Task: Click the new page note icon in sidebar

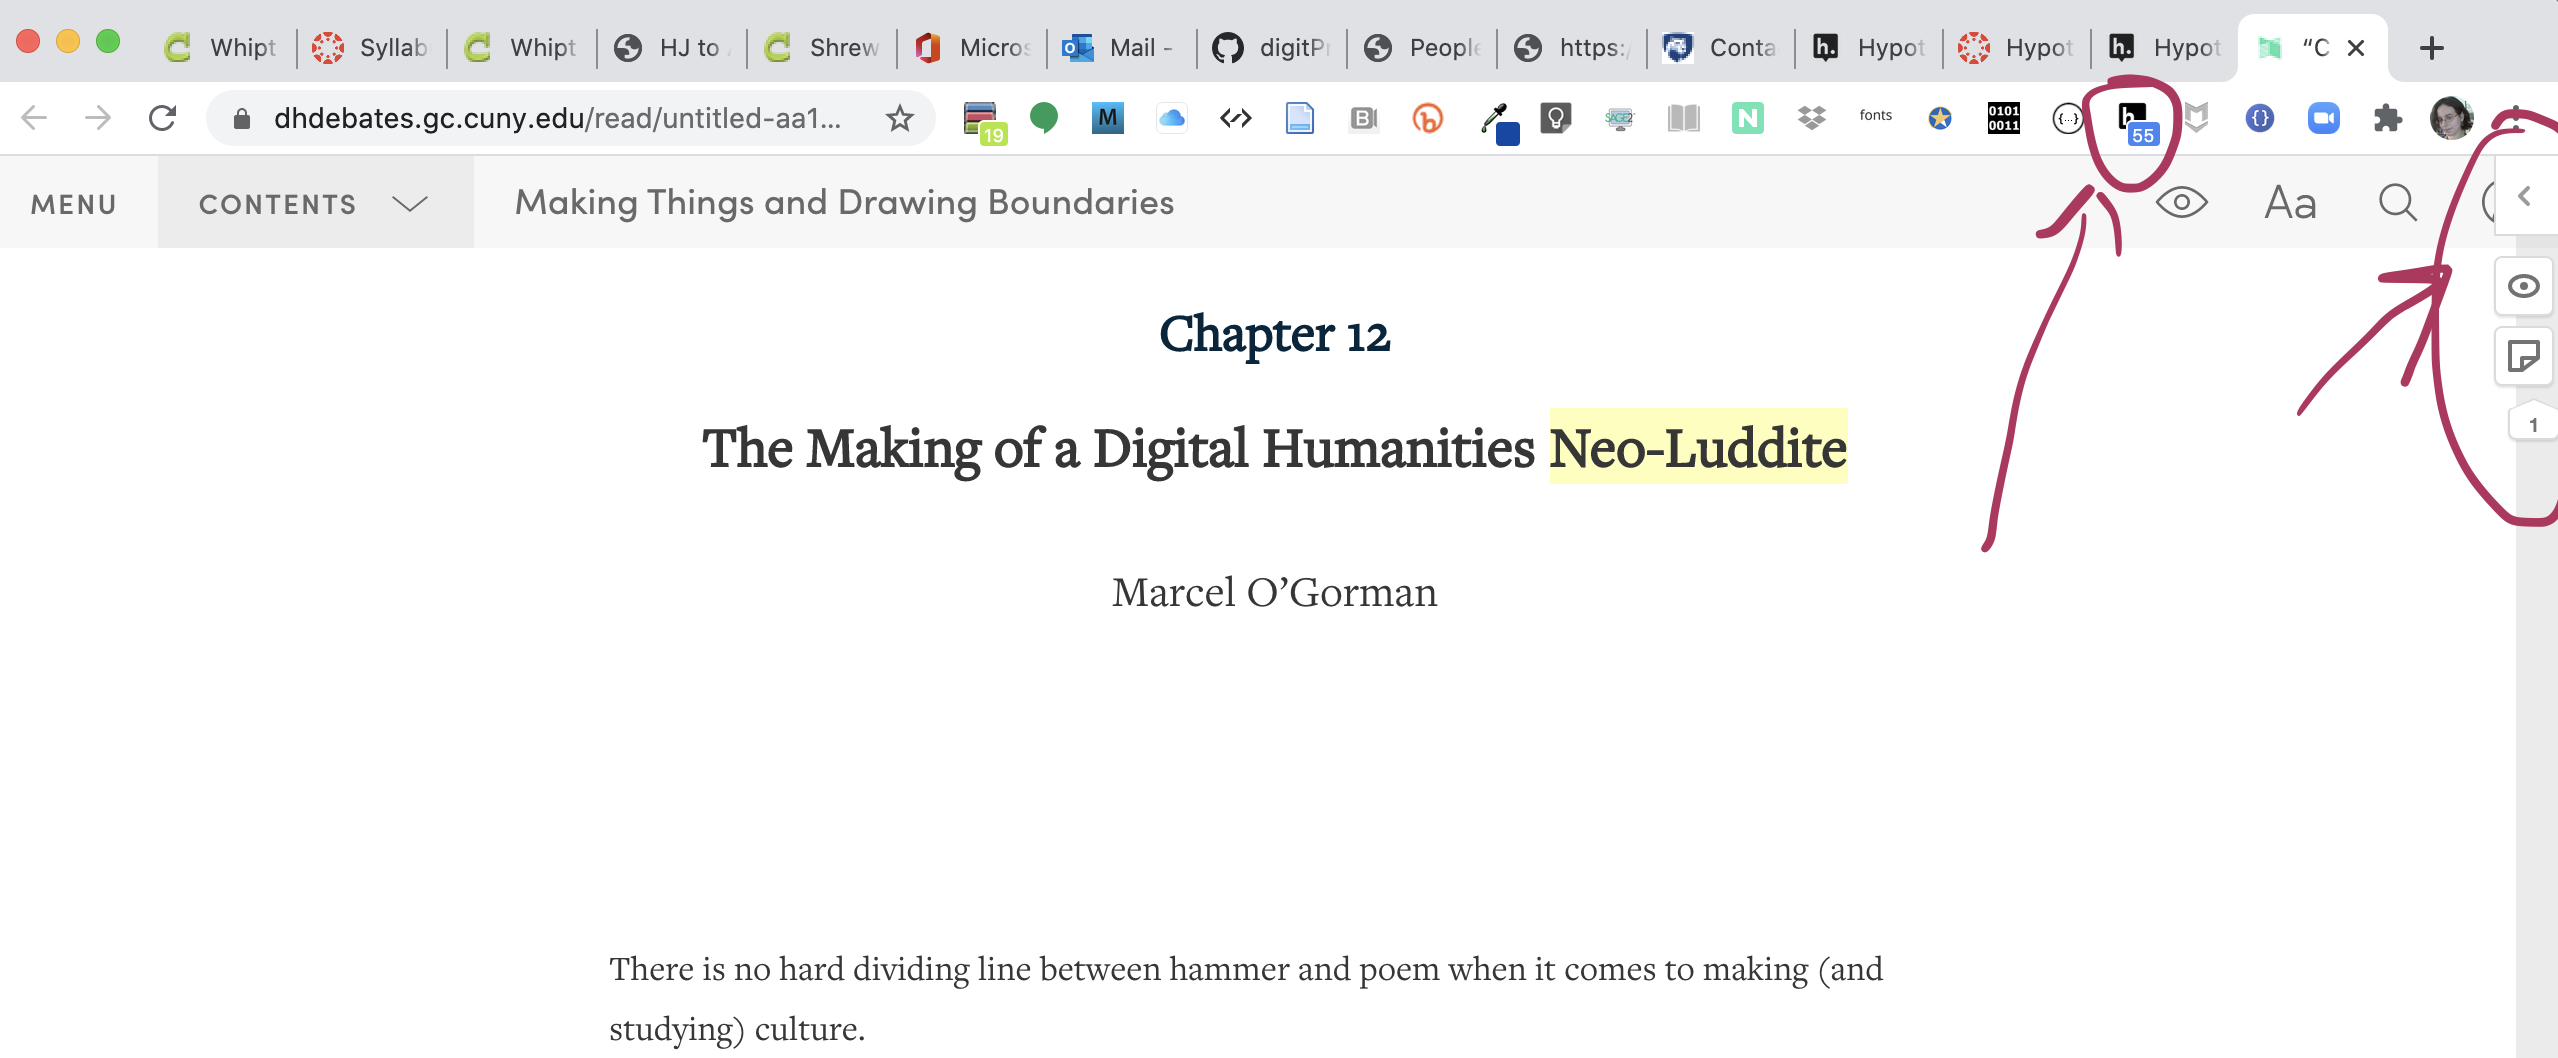Action: pos(2523,357)
